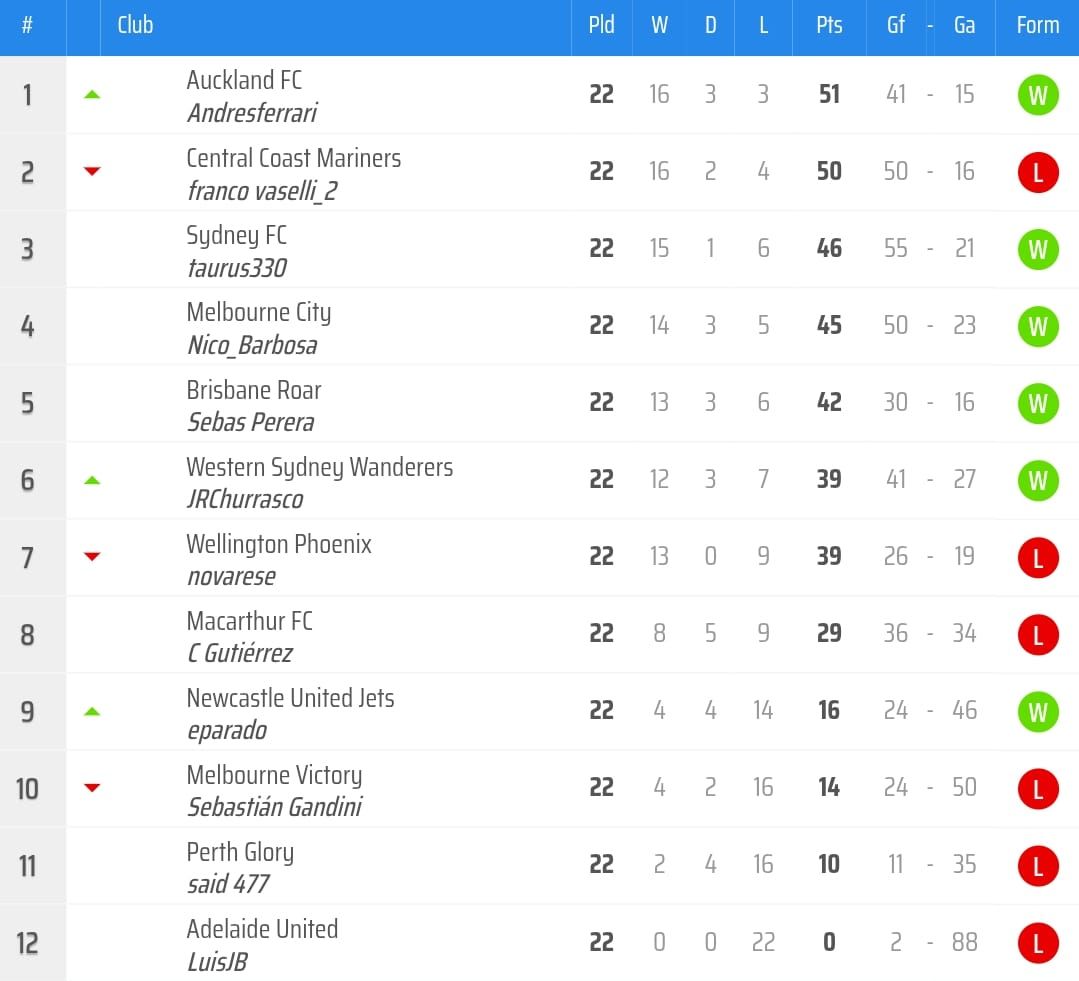
Task: Click the green up arrow beside Western Sydney Wanderers
Action: coord(92,480)
